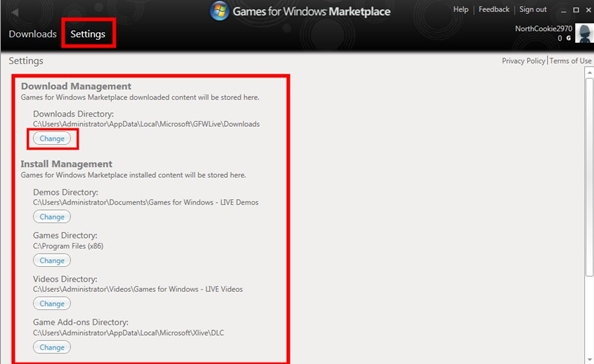Viewport: 594px width, 364px height.
Task: Click scrollbar up arrow
Action: point(589,72)
